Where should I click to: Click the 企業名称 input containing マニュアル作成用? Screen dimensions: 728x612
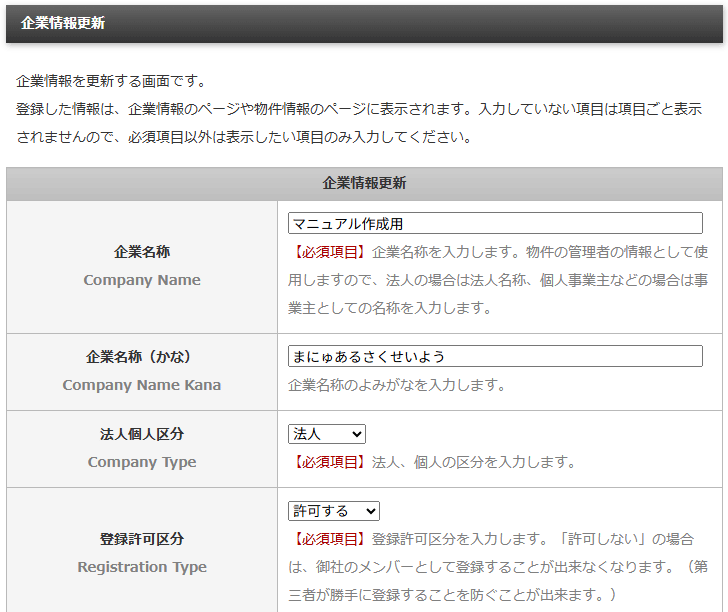pyautogui.click(x=495, y=223)
